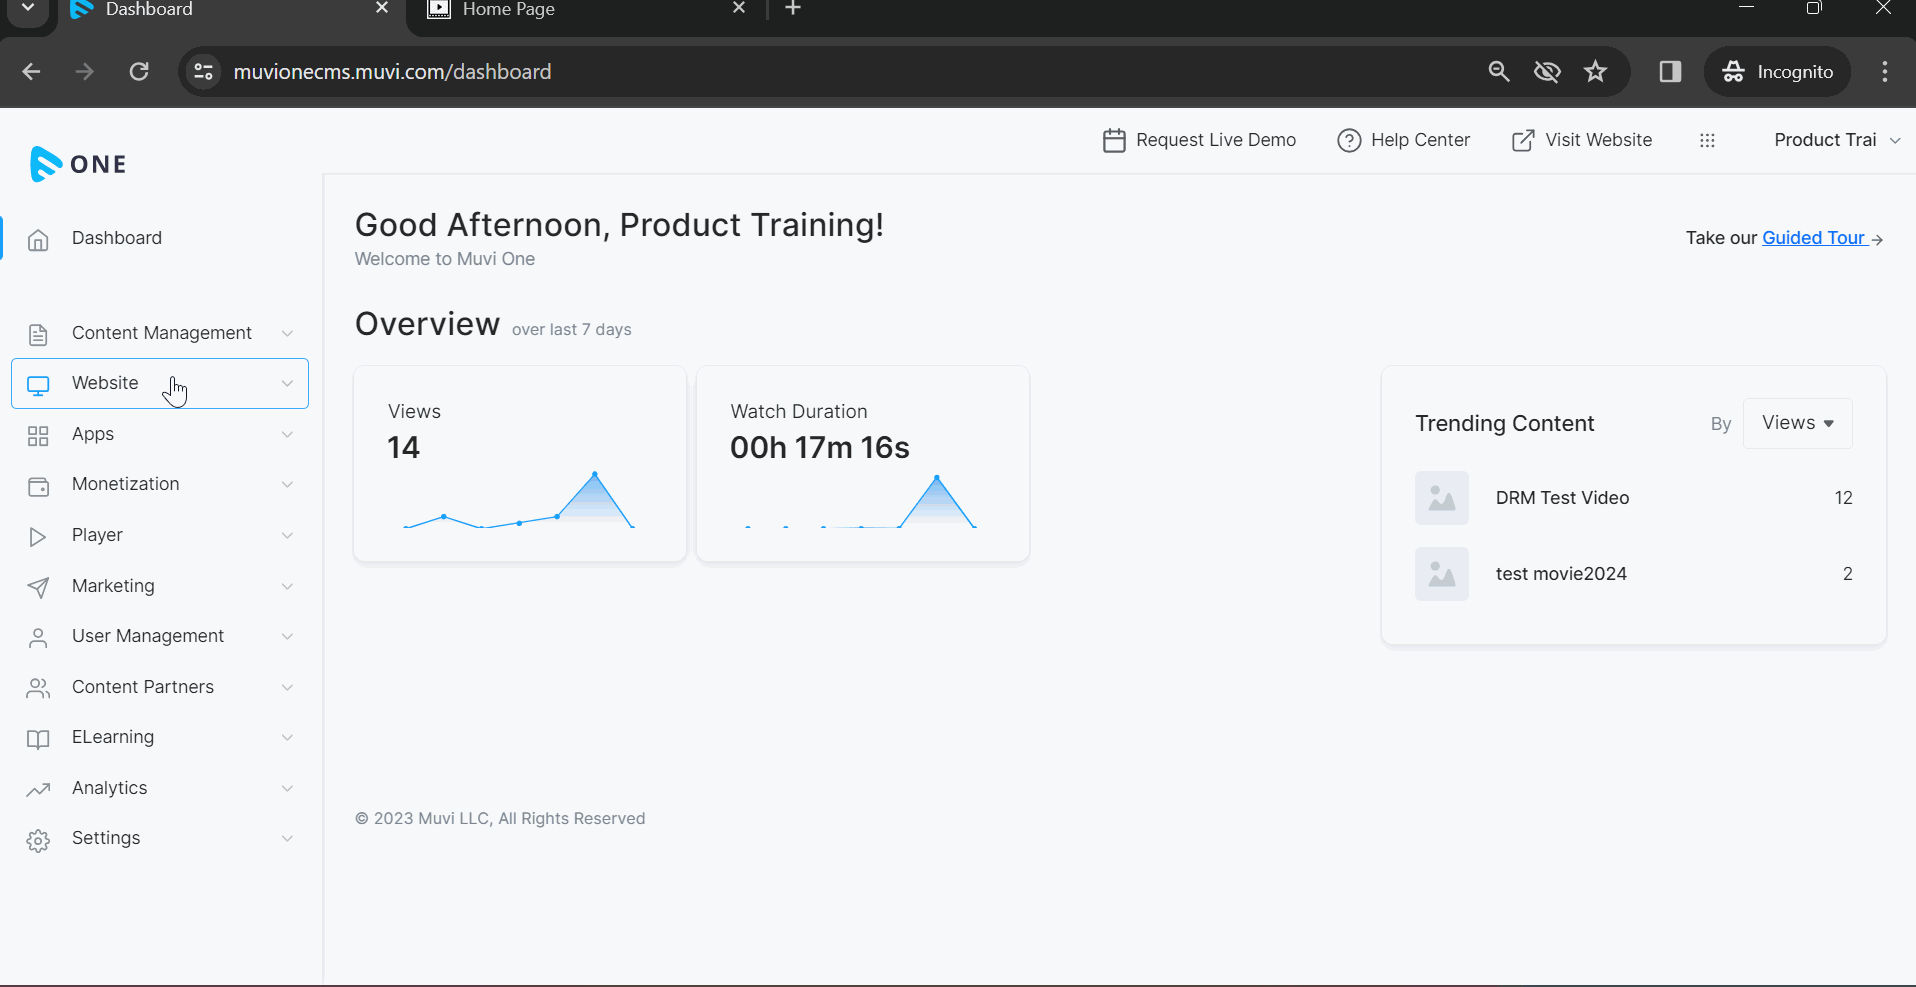
Task: Reload the page with refresh icon
Action: coord(139,72)
